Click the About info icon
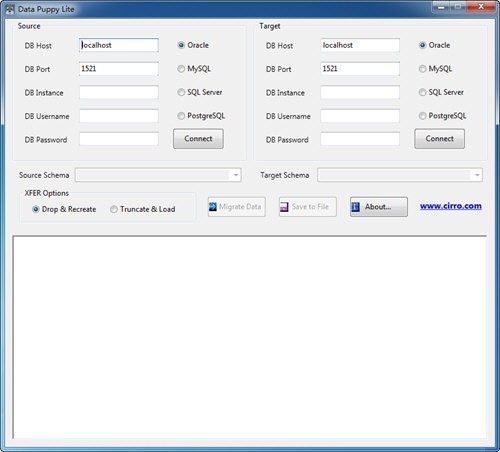500x452 pixels. click(356, 207)
